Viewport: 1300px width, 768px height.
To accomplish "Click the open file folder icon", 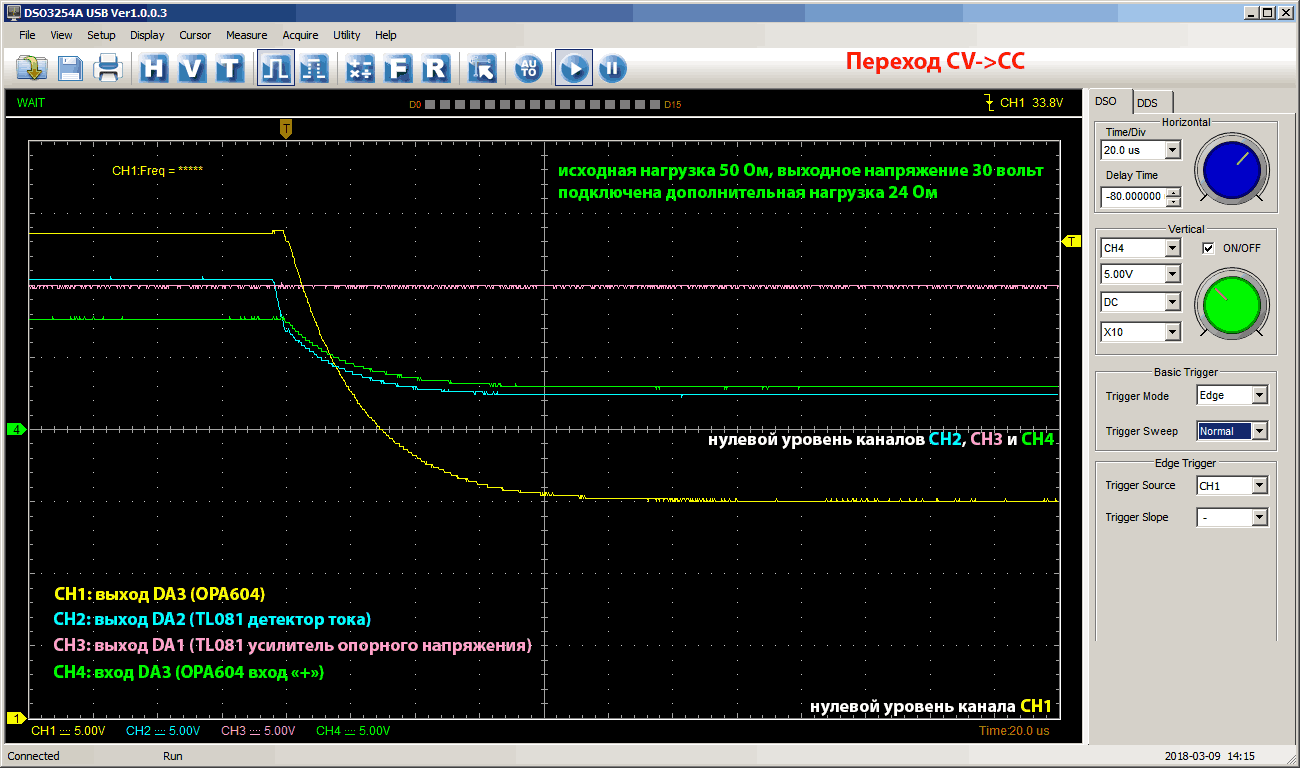I will (x=33, y=68).
